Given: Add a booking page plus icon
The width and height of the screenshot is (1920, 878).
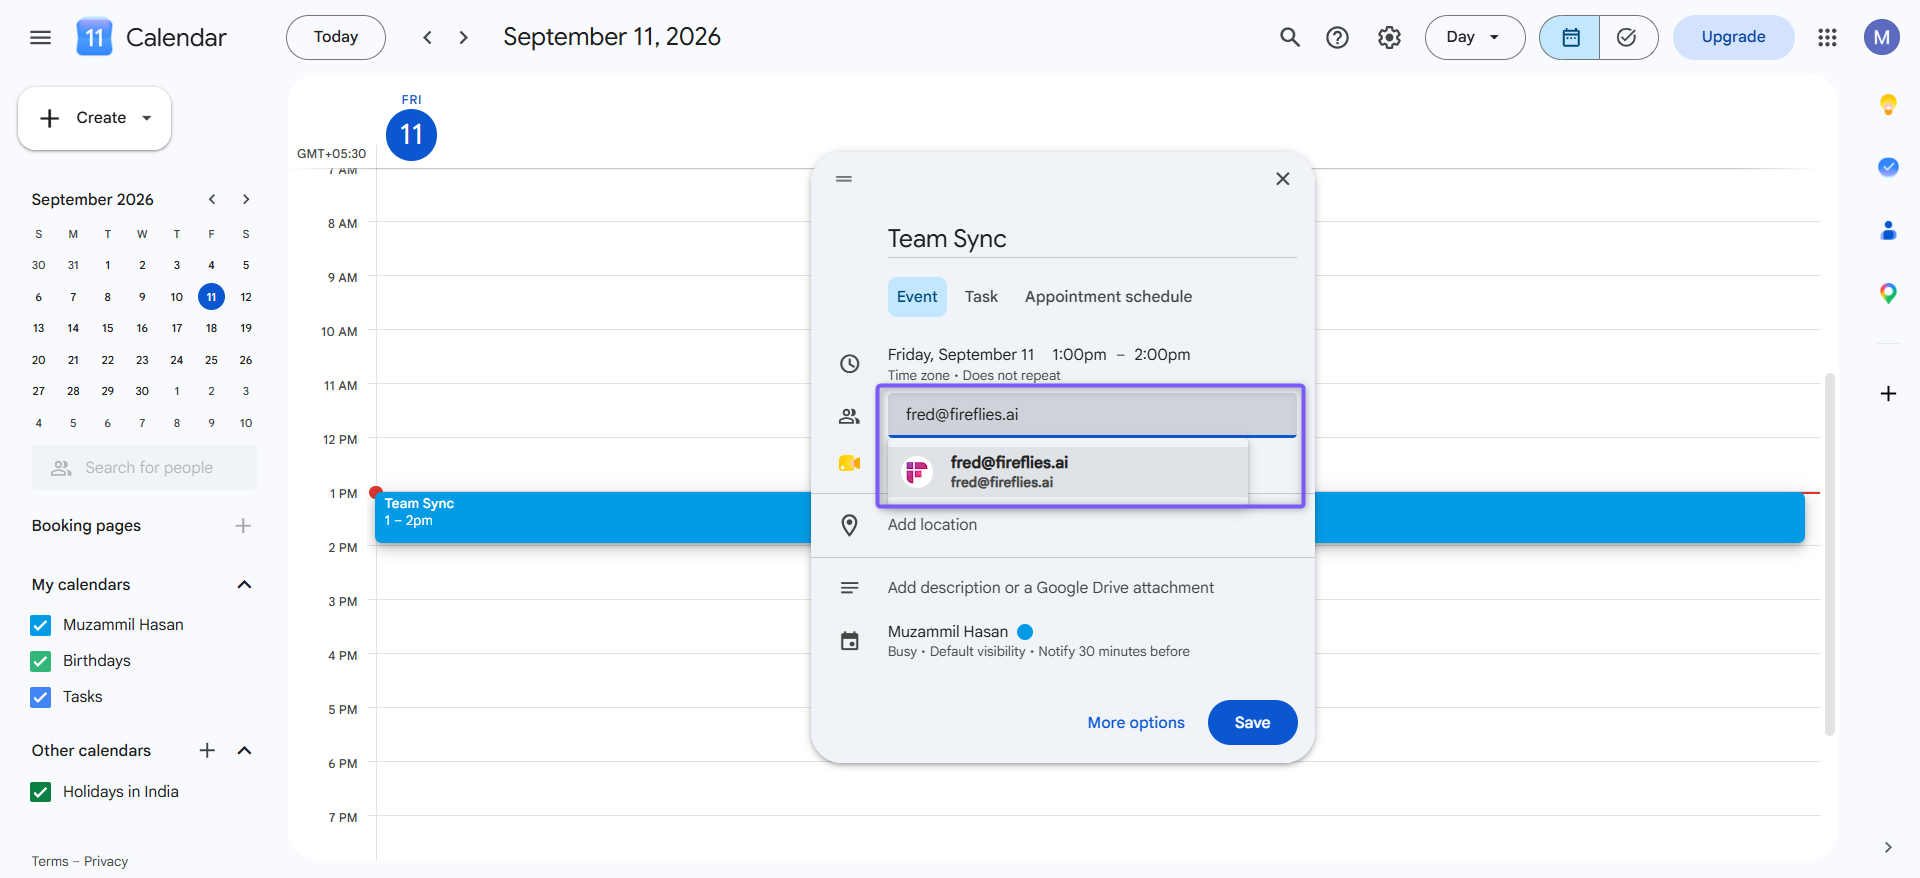Looking at the screenshot, I should tap(243, 526).
